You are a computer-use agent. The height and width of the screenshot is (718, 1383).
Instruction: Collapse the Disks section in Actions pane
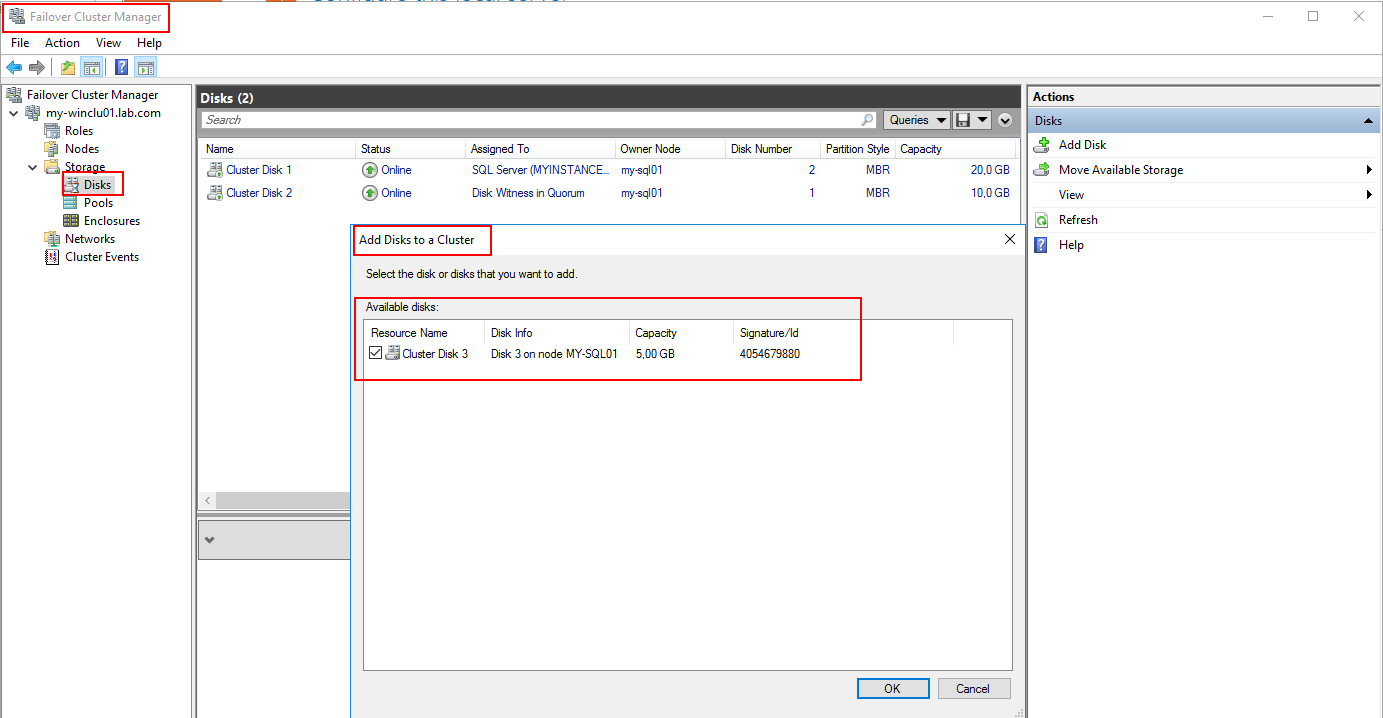click(x=1368, y=121)
